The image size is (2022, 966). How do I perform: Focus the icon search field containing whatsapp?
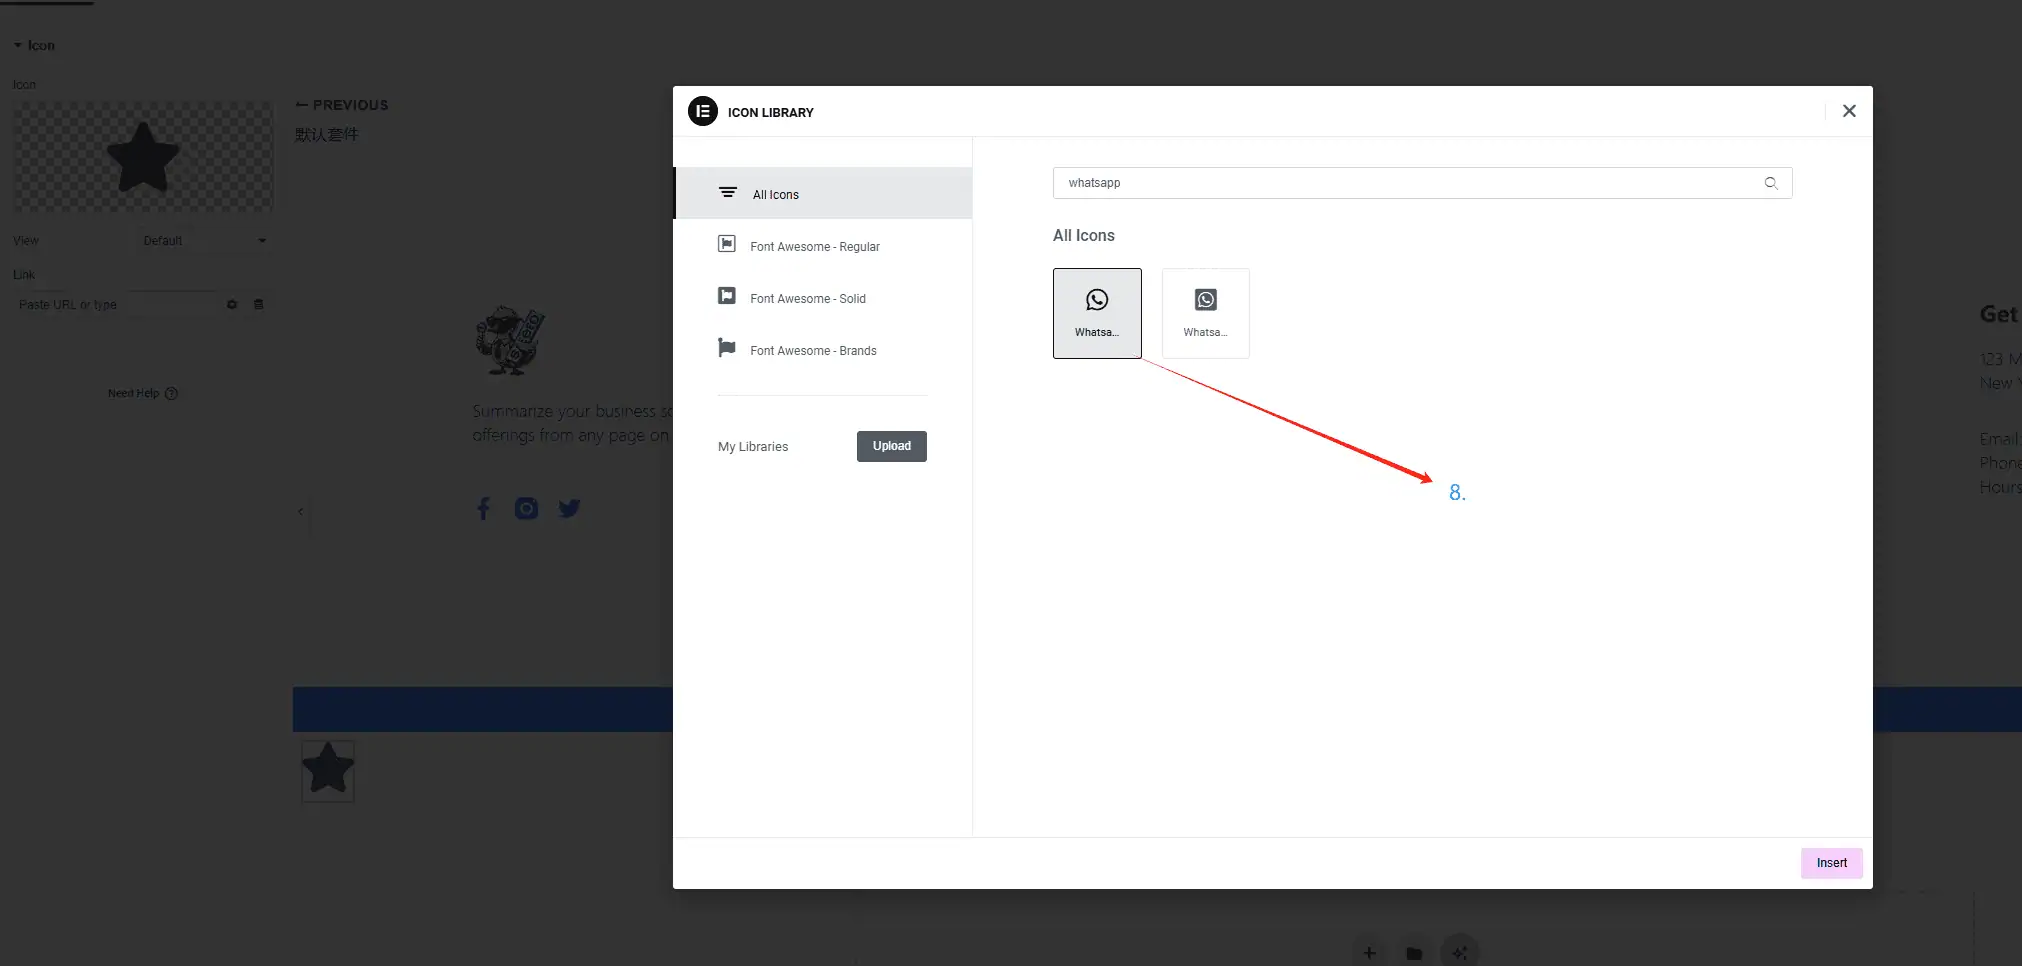click(1422, 183)
